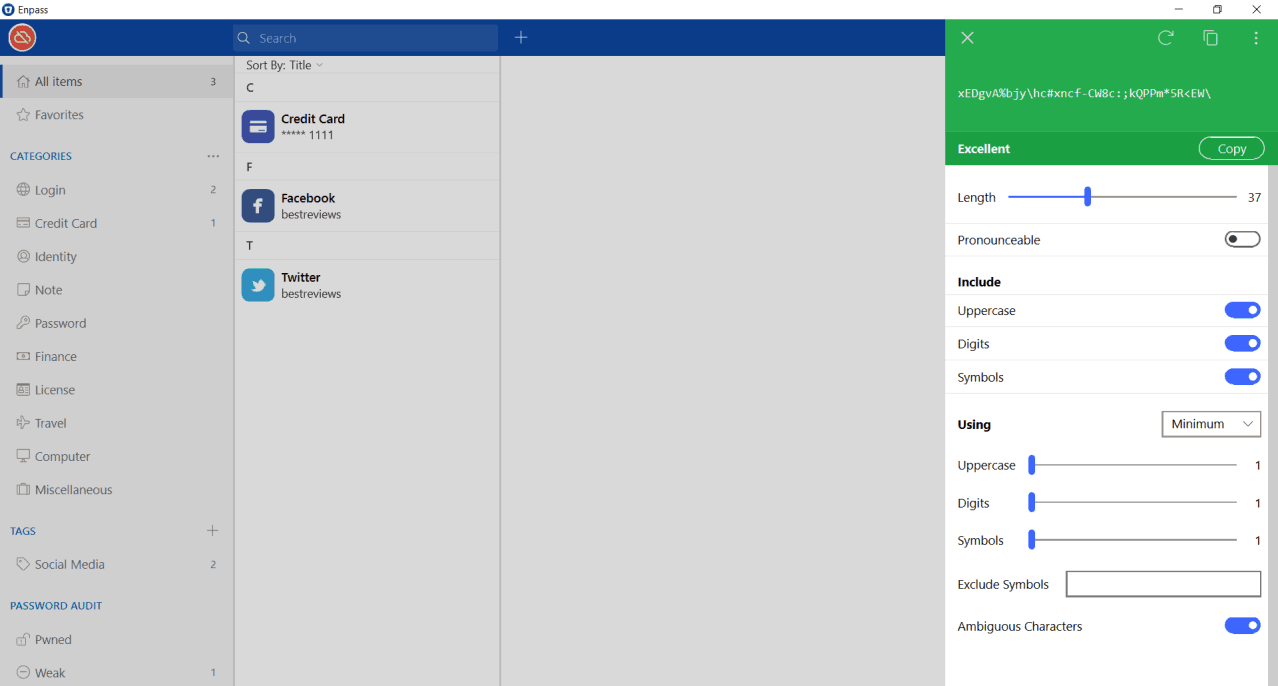Disable the Symbols include toggle
1278x686 pixels.
tap(1242, 377)
